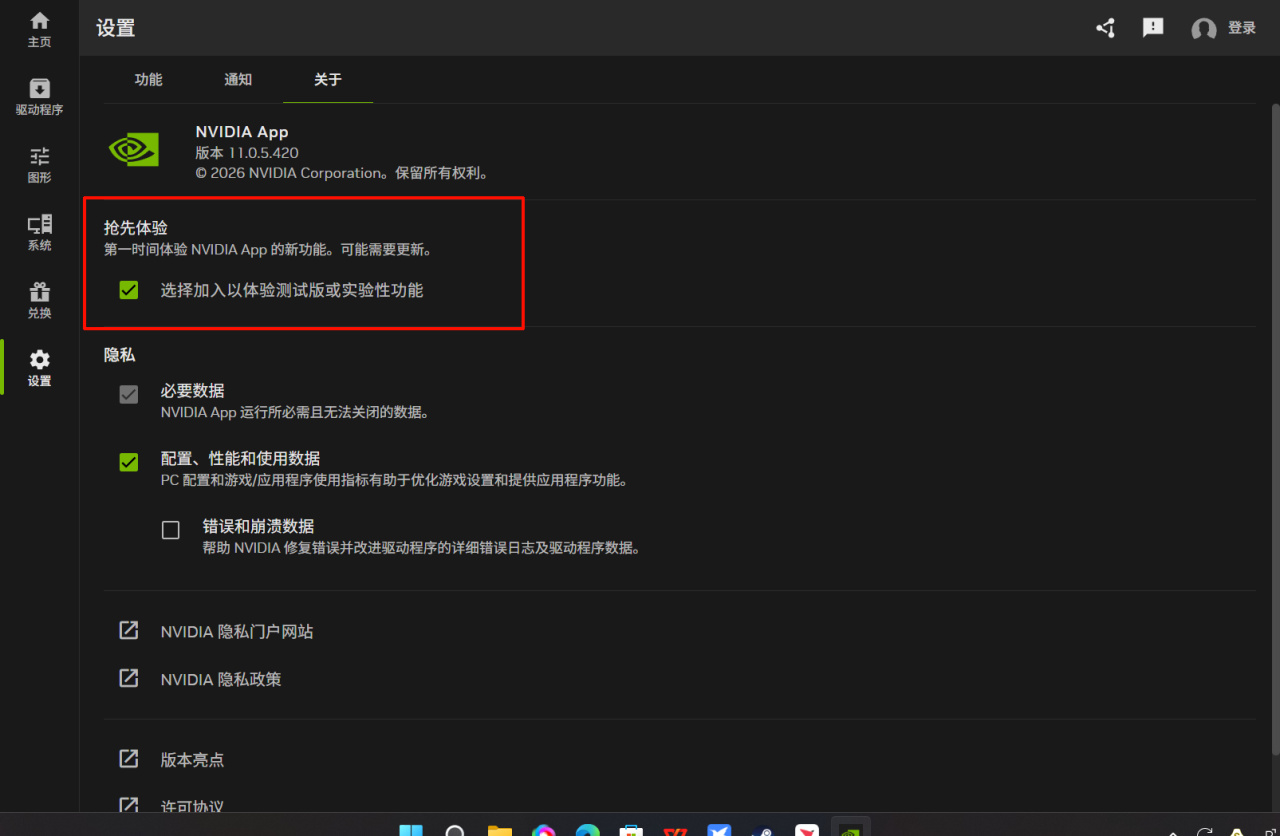Click the NVIDIA App 运行所必需且无法关闭的数据 description
Screen dimensions: 1280x836
tap(295, 412)
